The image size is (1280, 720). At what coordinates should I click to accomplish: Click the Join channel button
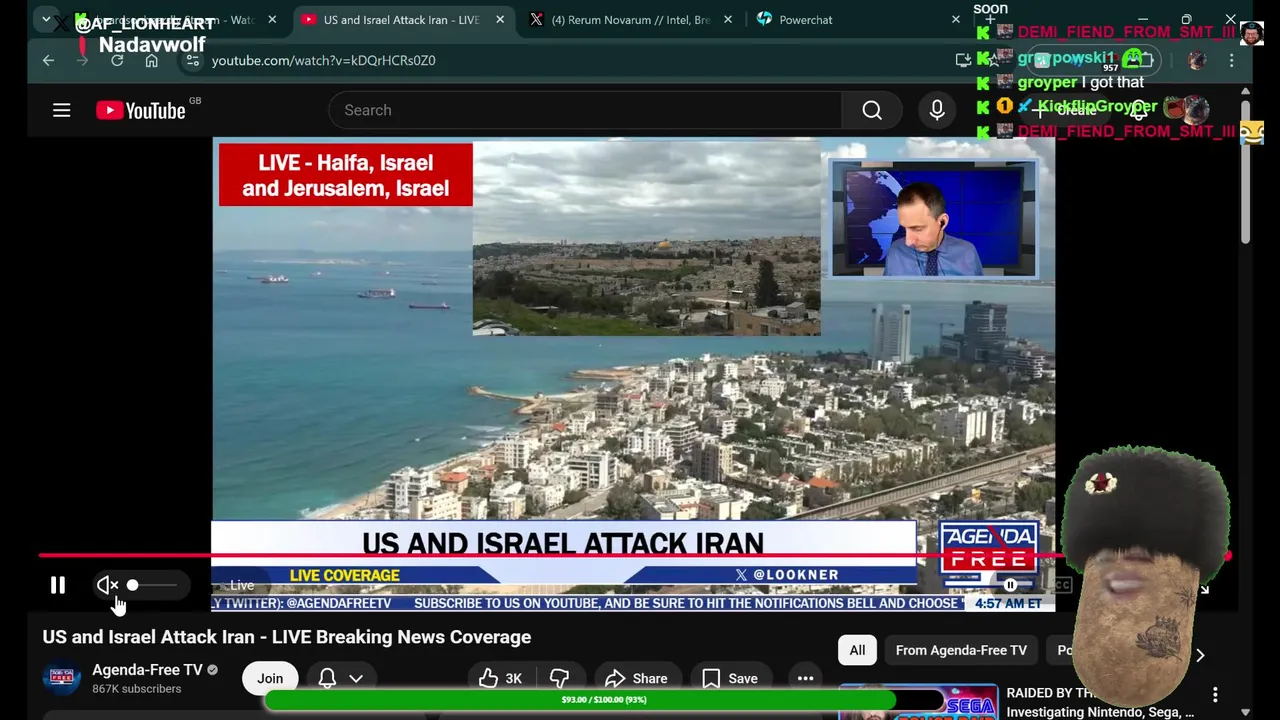coord(270,678)
